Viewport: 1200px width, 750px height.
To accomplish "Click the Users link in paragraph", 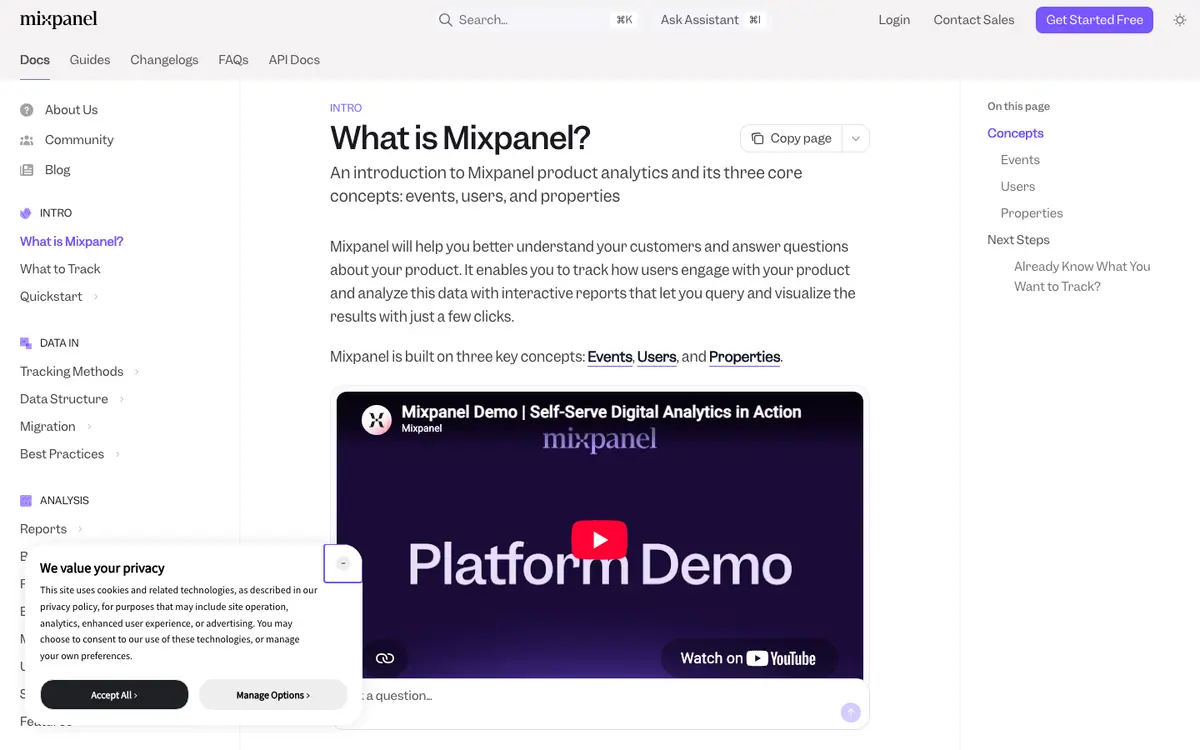I will click(657, 357).
